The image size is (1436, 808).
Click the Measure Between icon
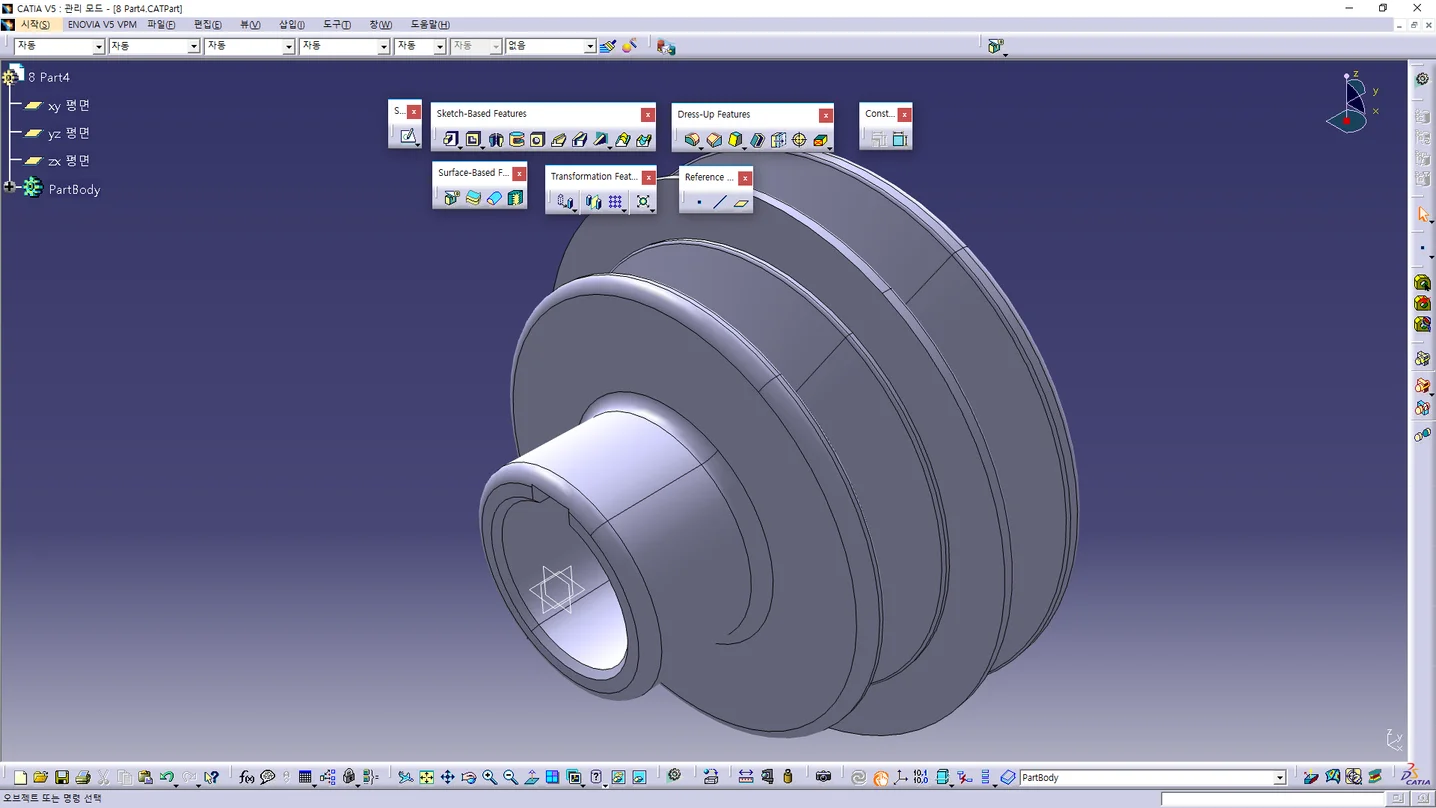(746, 777)
